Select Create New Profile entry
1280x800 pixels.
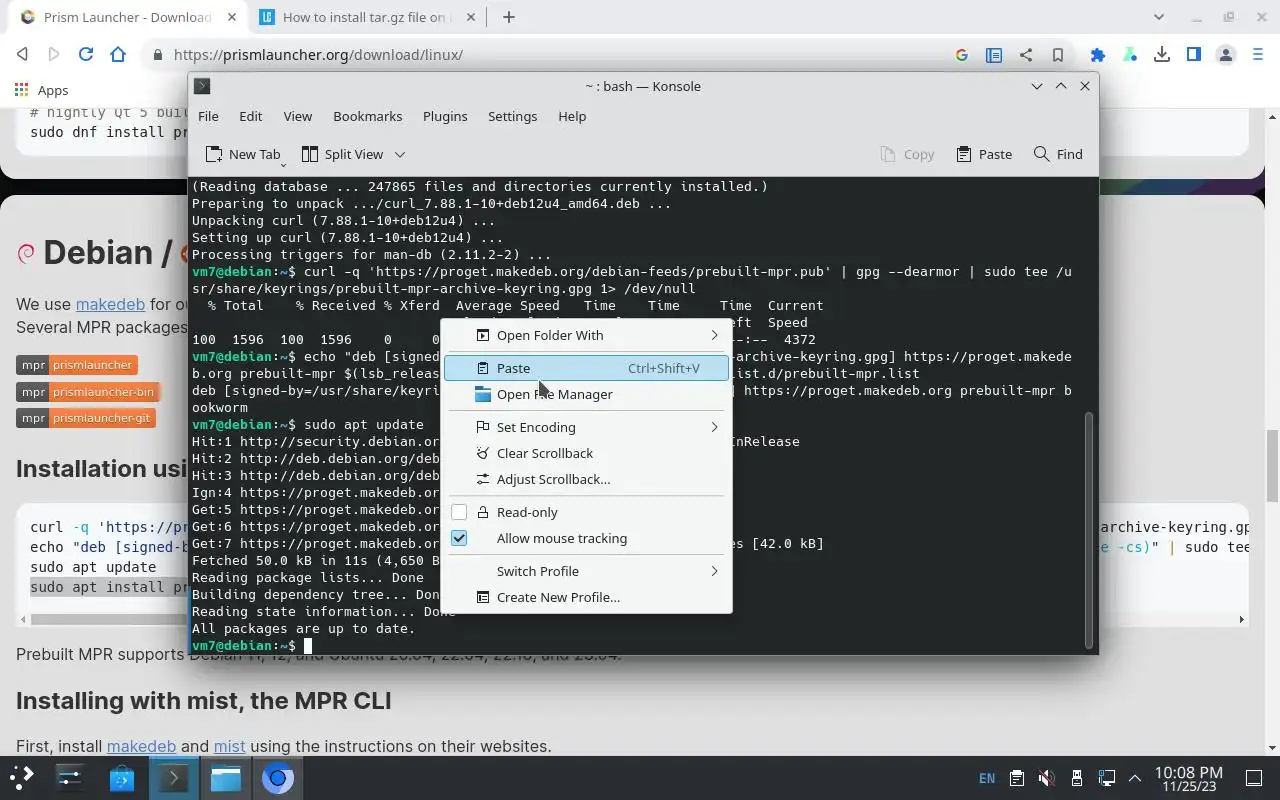(587, 597)
